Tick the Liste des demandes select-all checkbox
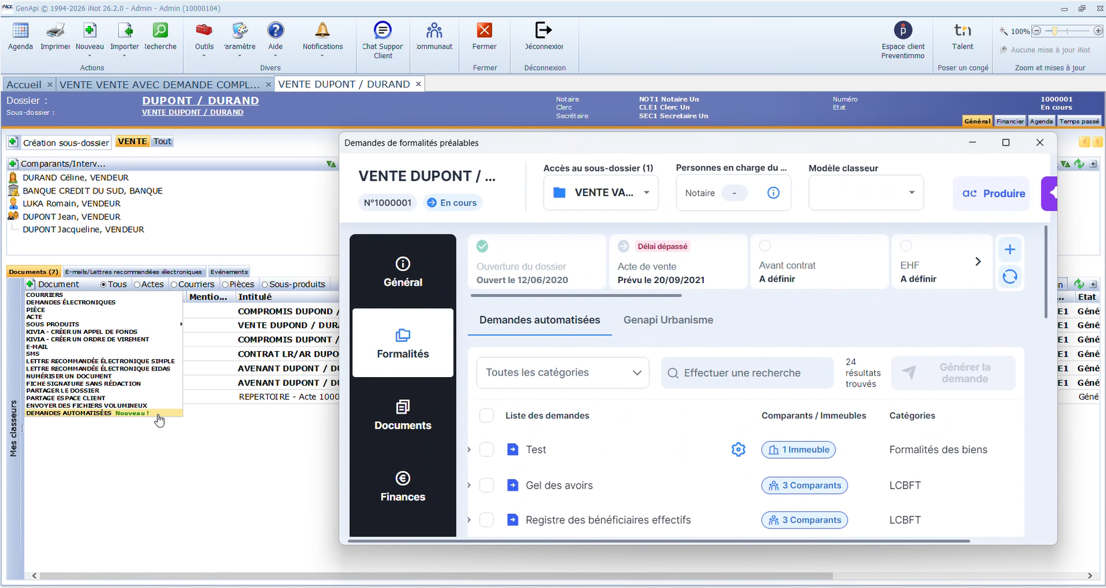 point(487,415)
